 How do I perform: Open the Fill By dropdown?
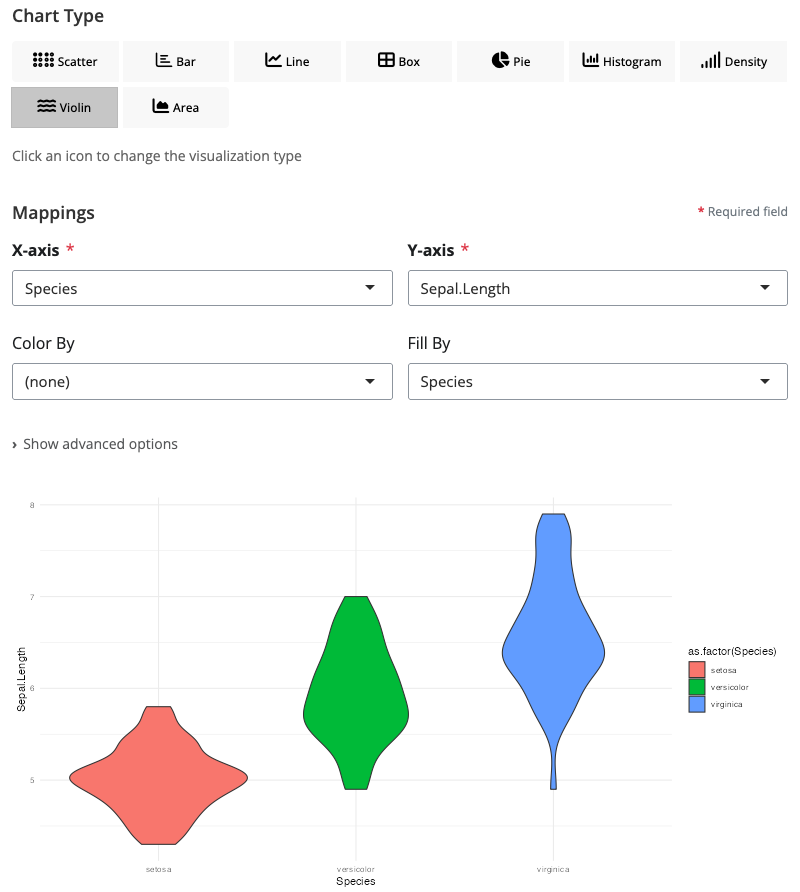(597, 381)
